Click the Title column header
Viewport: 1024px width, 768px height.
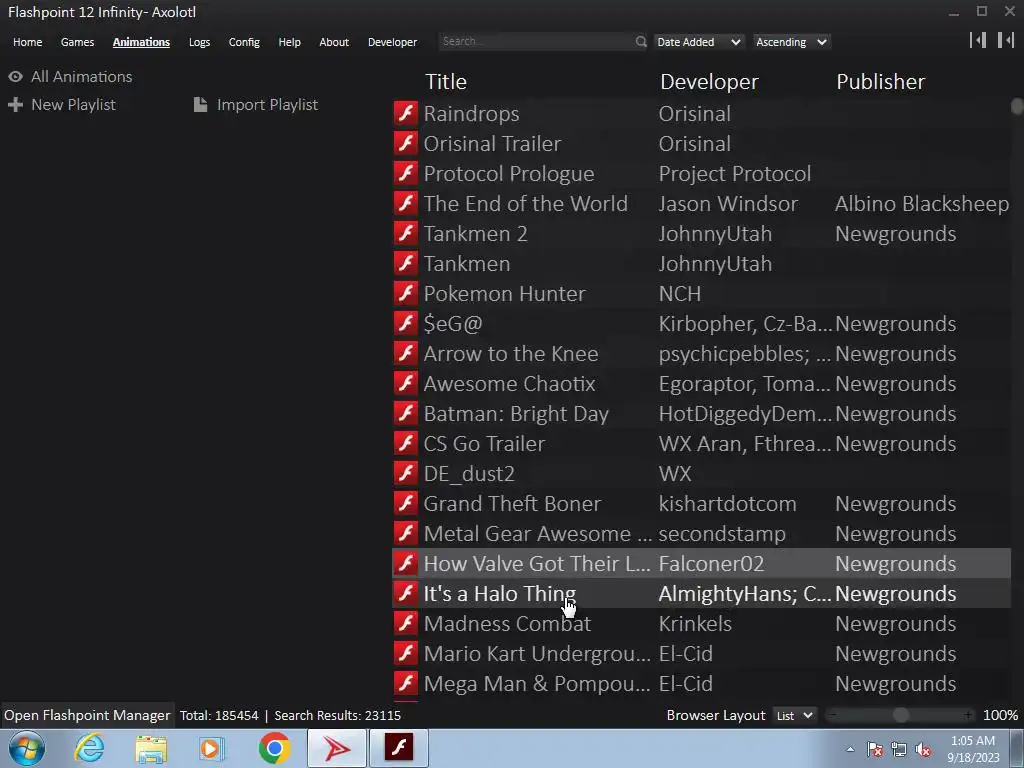pos(446,82)
